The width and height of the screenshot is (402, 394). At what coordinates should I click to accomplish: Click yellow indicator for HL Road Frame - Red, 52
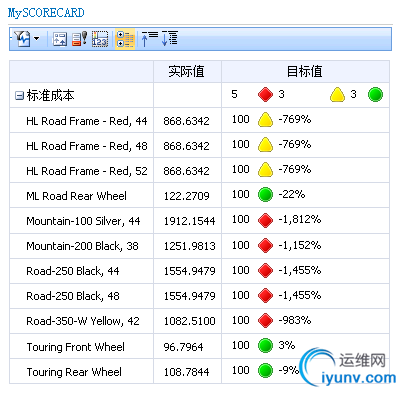(x=265, y=170)
